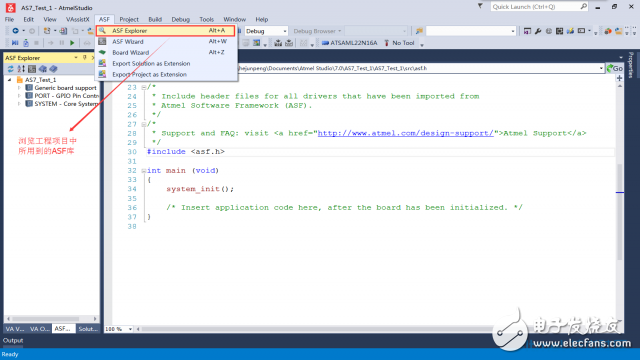Choose Export Project as Extension
The height and width of the screenshot is (360, 640).
pos(167,75)
